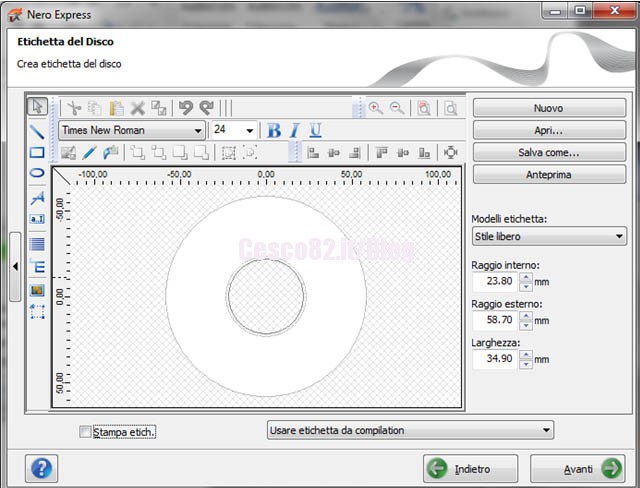Image resolution: width=640 pixels, height=488 pixels.
Task: Click the align bottom edges icon
Action: point(424,153)
